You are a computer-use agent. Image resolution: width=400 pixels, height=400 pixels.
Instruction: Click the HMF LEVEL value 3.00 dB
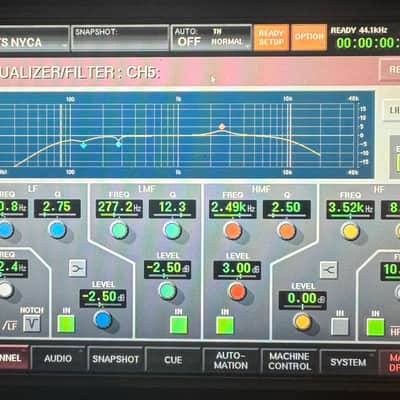[x=237, y=270]
